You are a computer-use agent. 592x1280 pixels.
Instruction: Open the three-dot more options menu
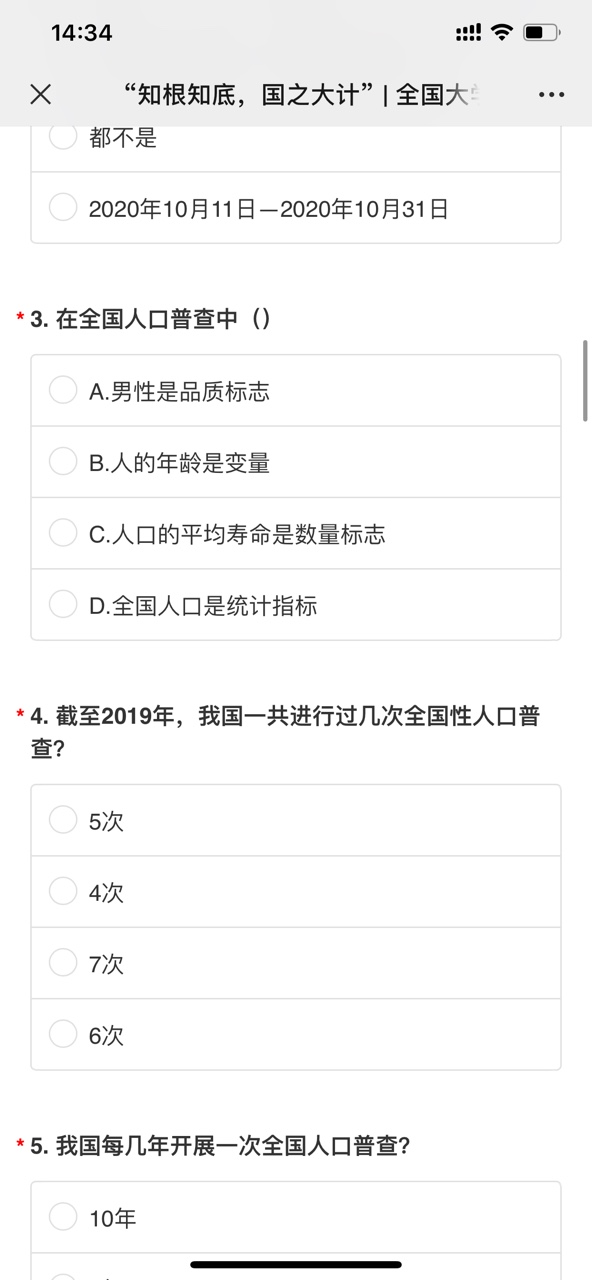[551, 95]
